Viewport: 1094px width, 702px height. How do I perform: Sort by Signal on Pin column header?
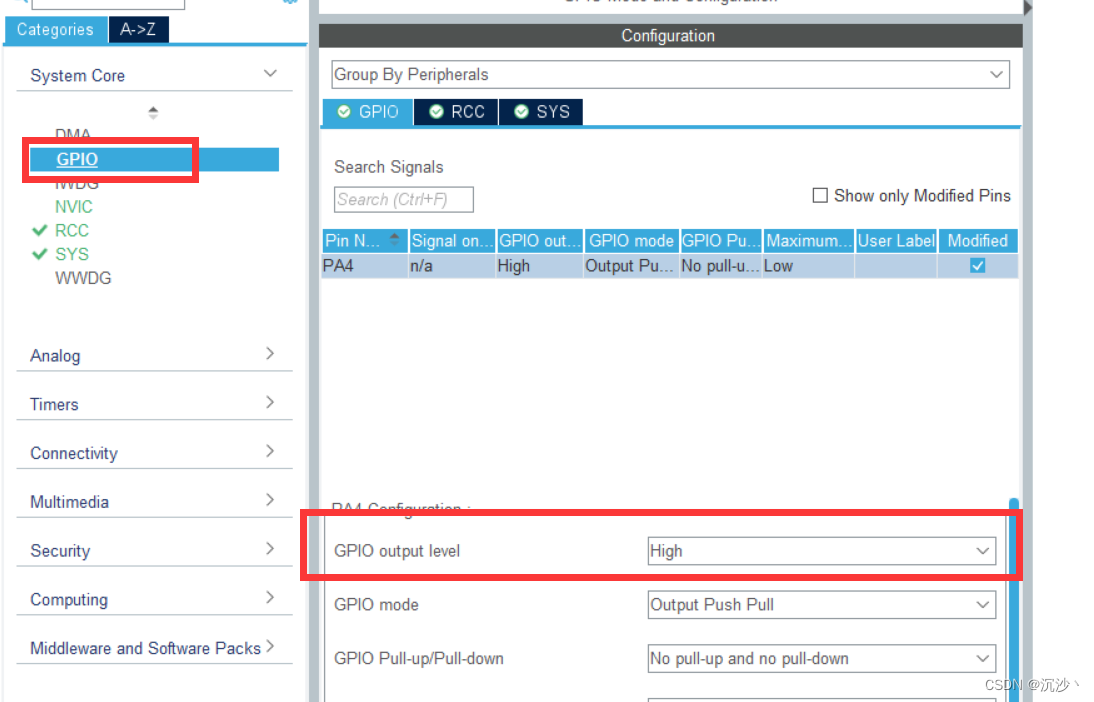pyautogui.click(x=452, y=241)
